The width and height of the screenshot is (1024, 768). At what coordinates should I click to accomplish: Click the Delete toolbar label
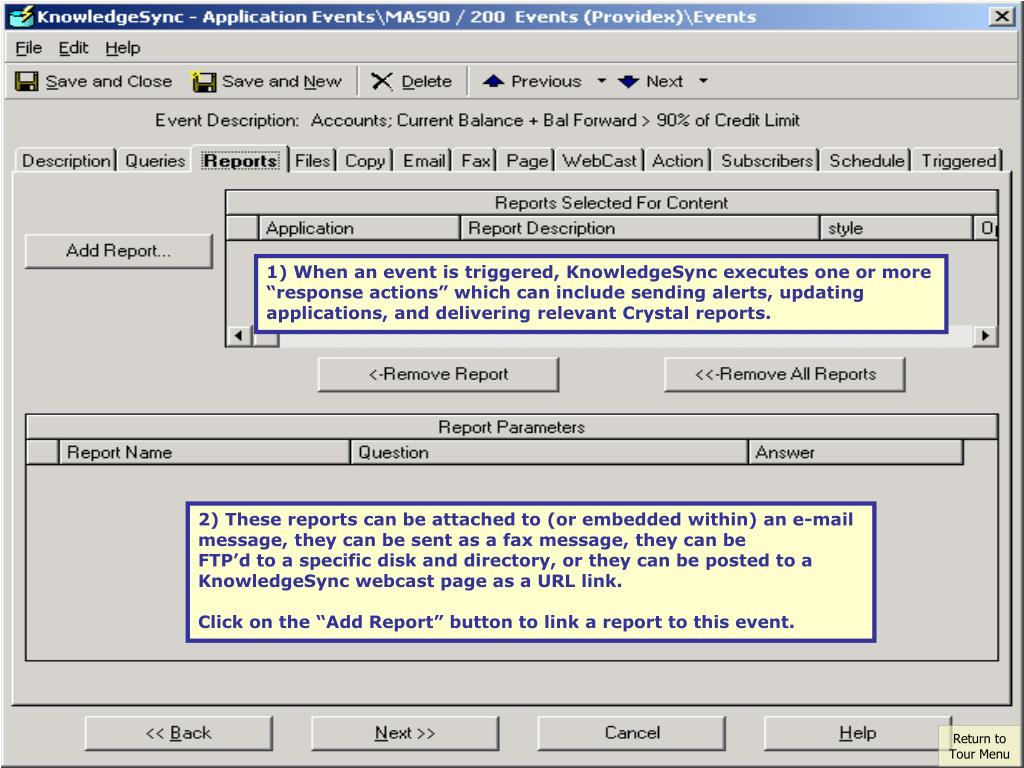click(426, 82)
